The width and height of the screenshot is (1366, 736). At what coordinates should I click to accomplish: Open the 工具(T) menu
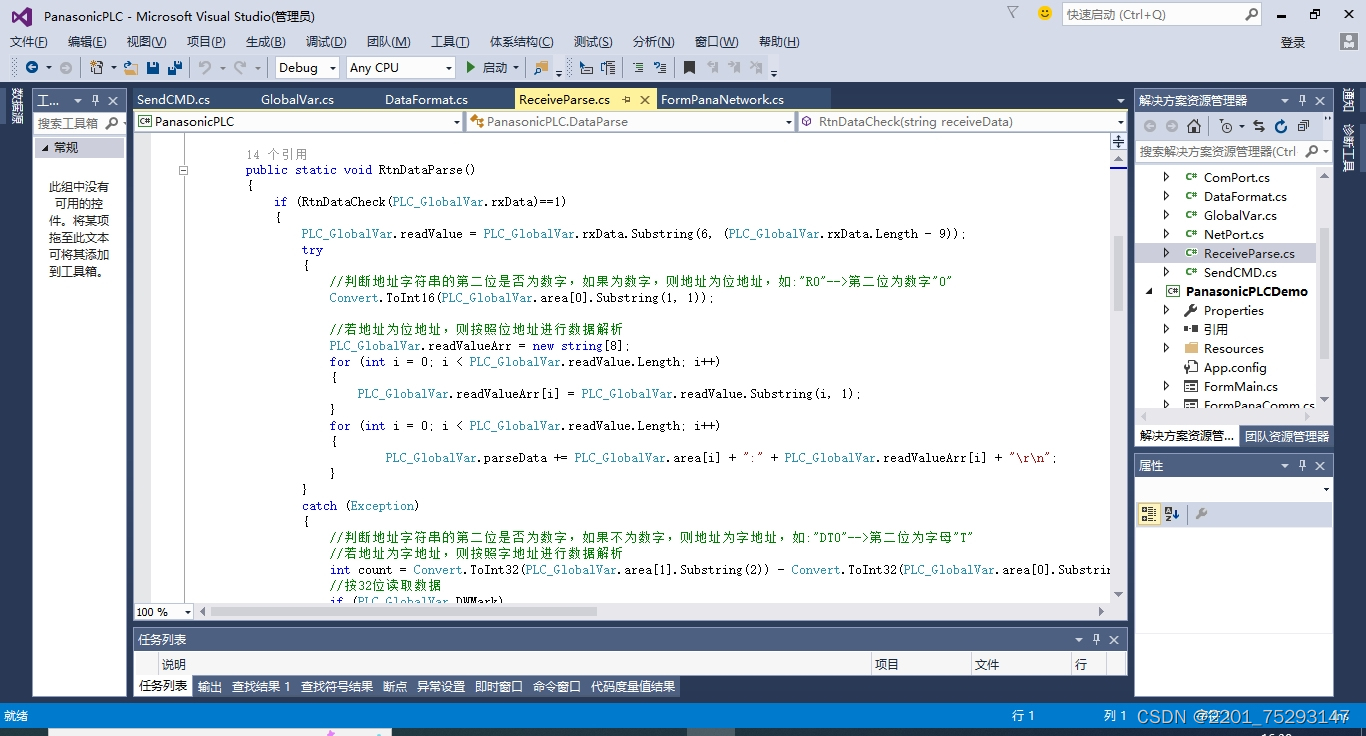[x=450, y=41]
